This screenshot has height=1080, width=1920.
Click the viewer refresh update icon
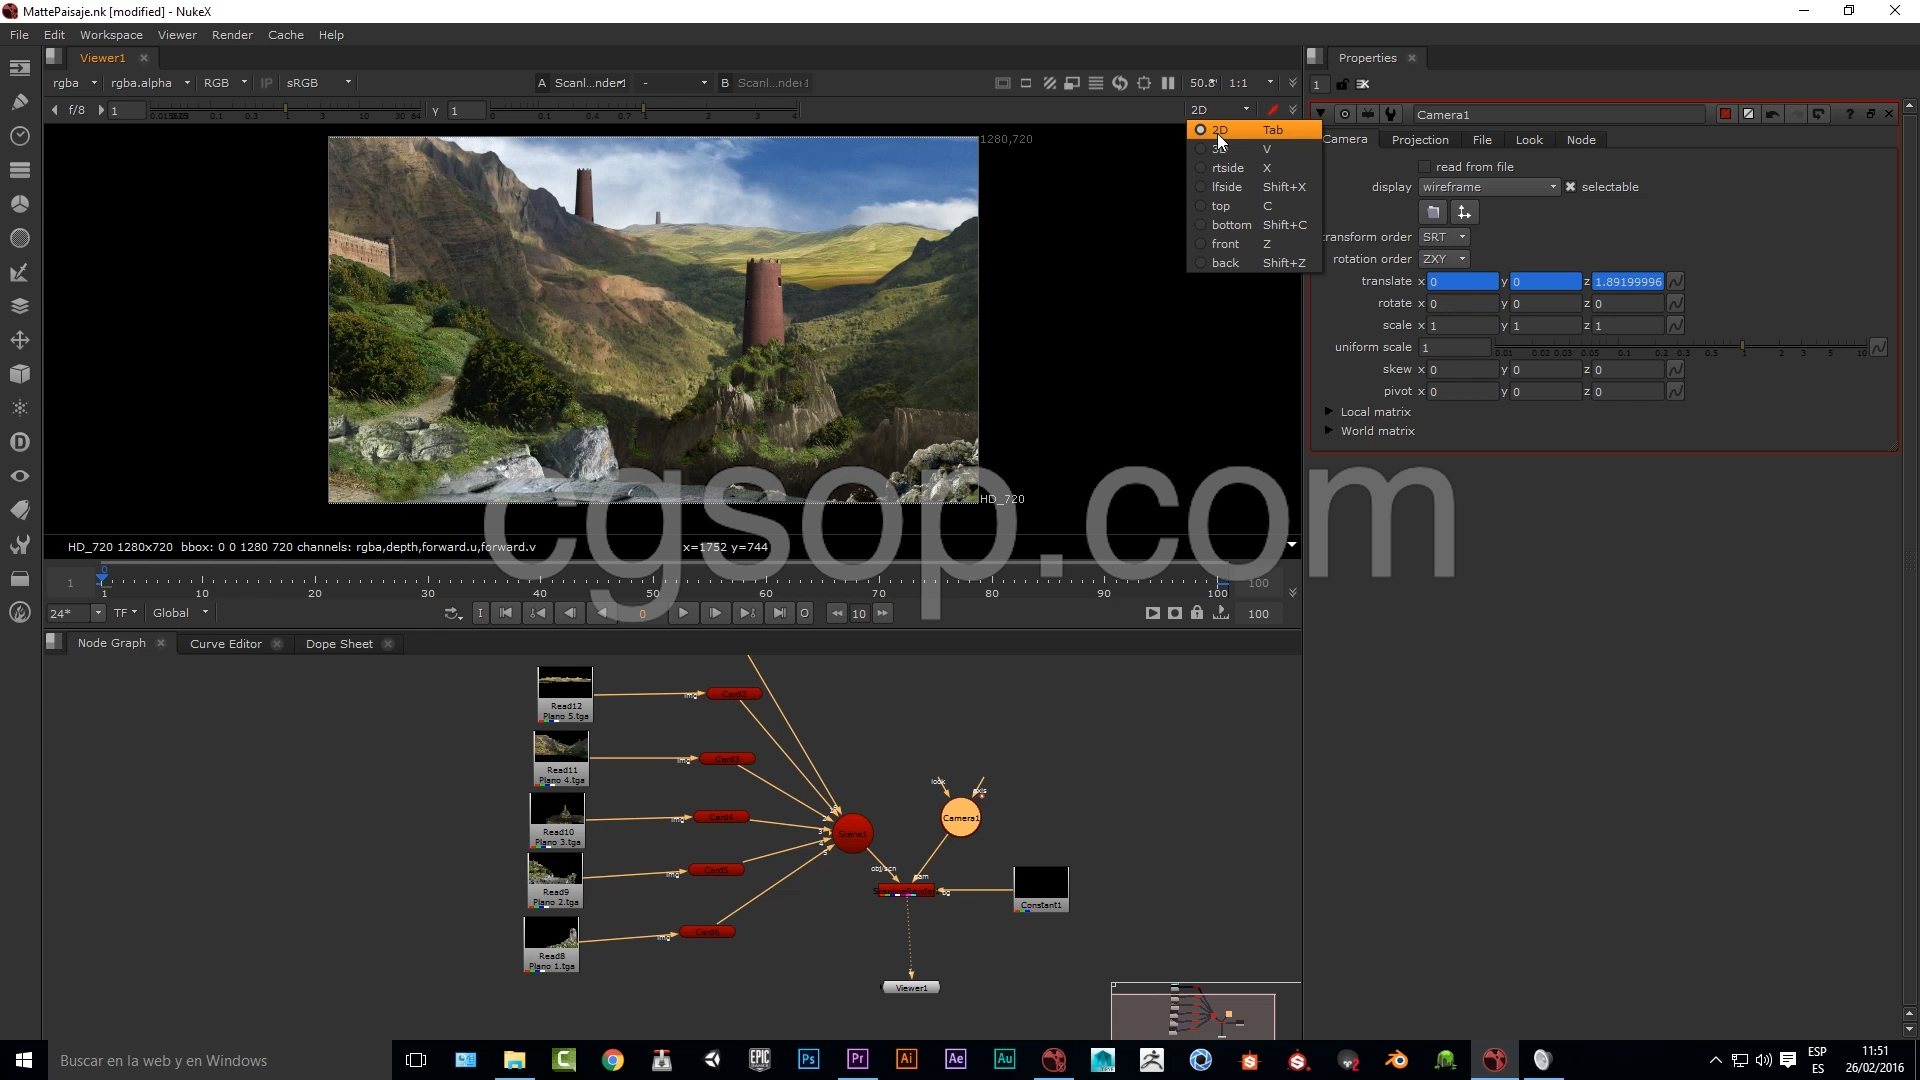tap(1120, 83)
